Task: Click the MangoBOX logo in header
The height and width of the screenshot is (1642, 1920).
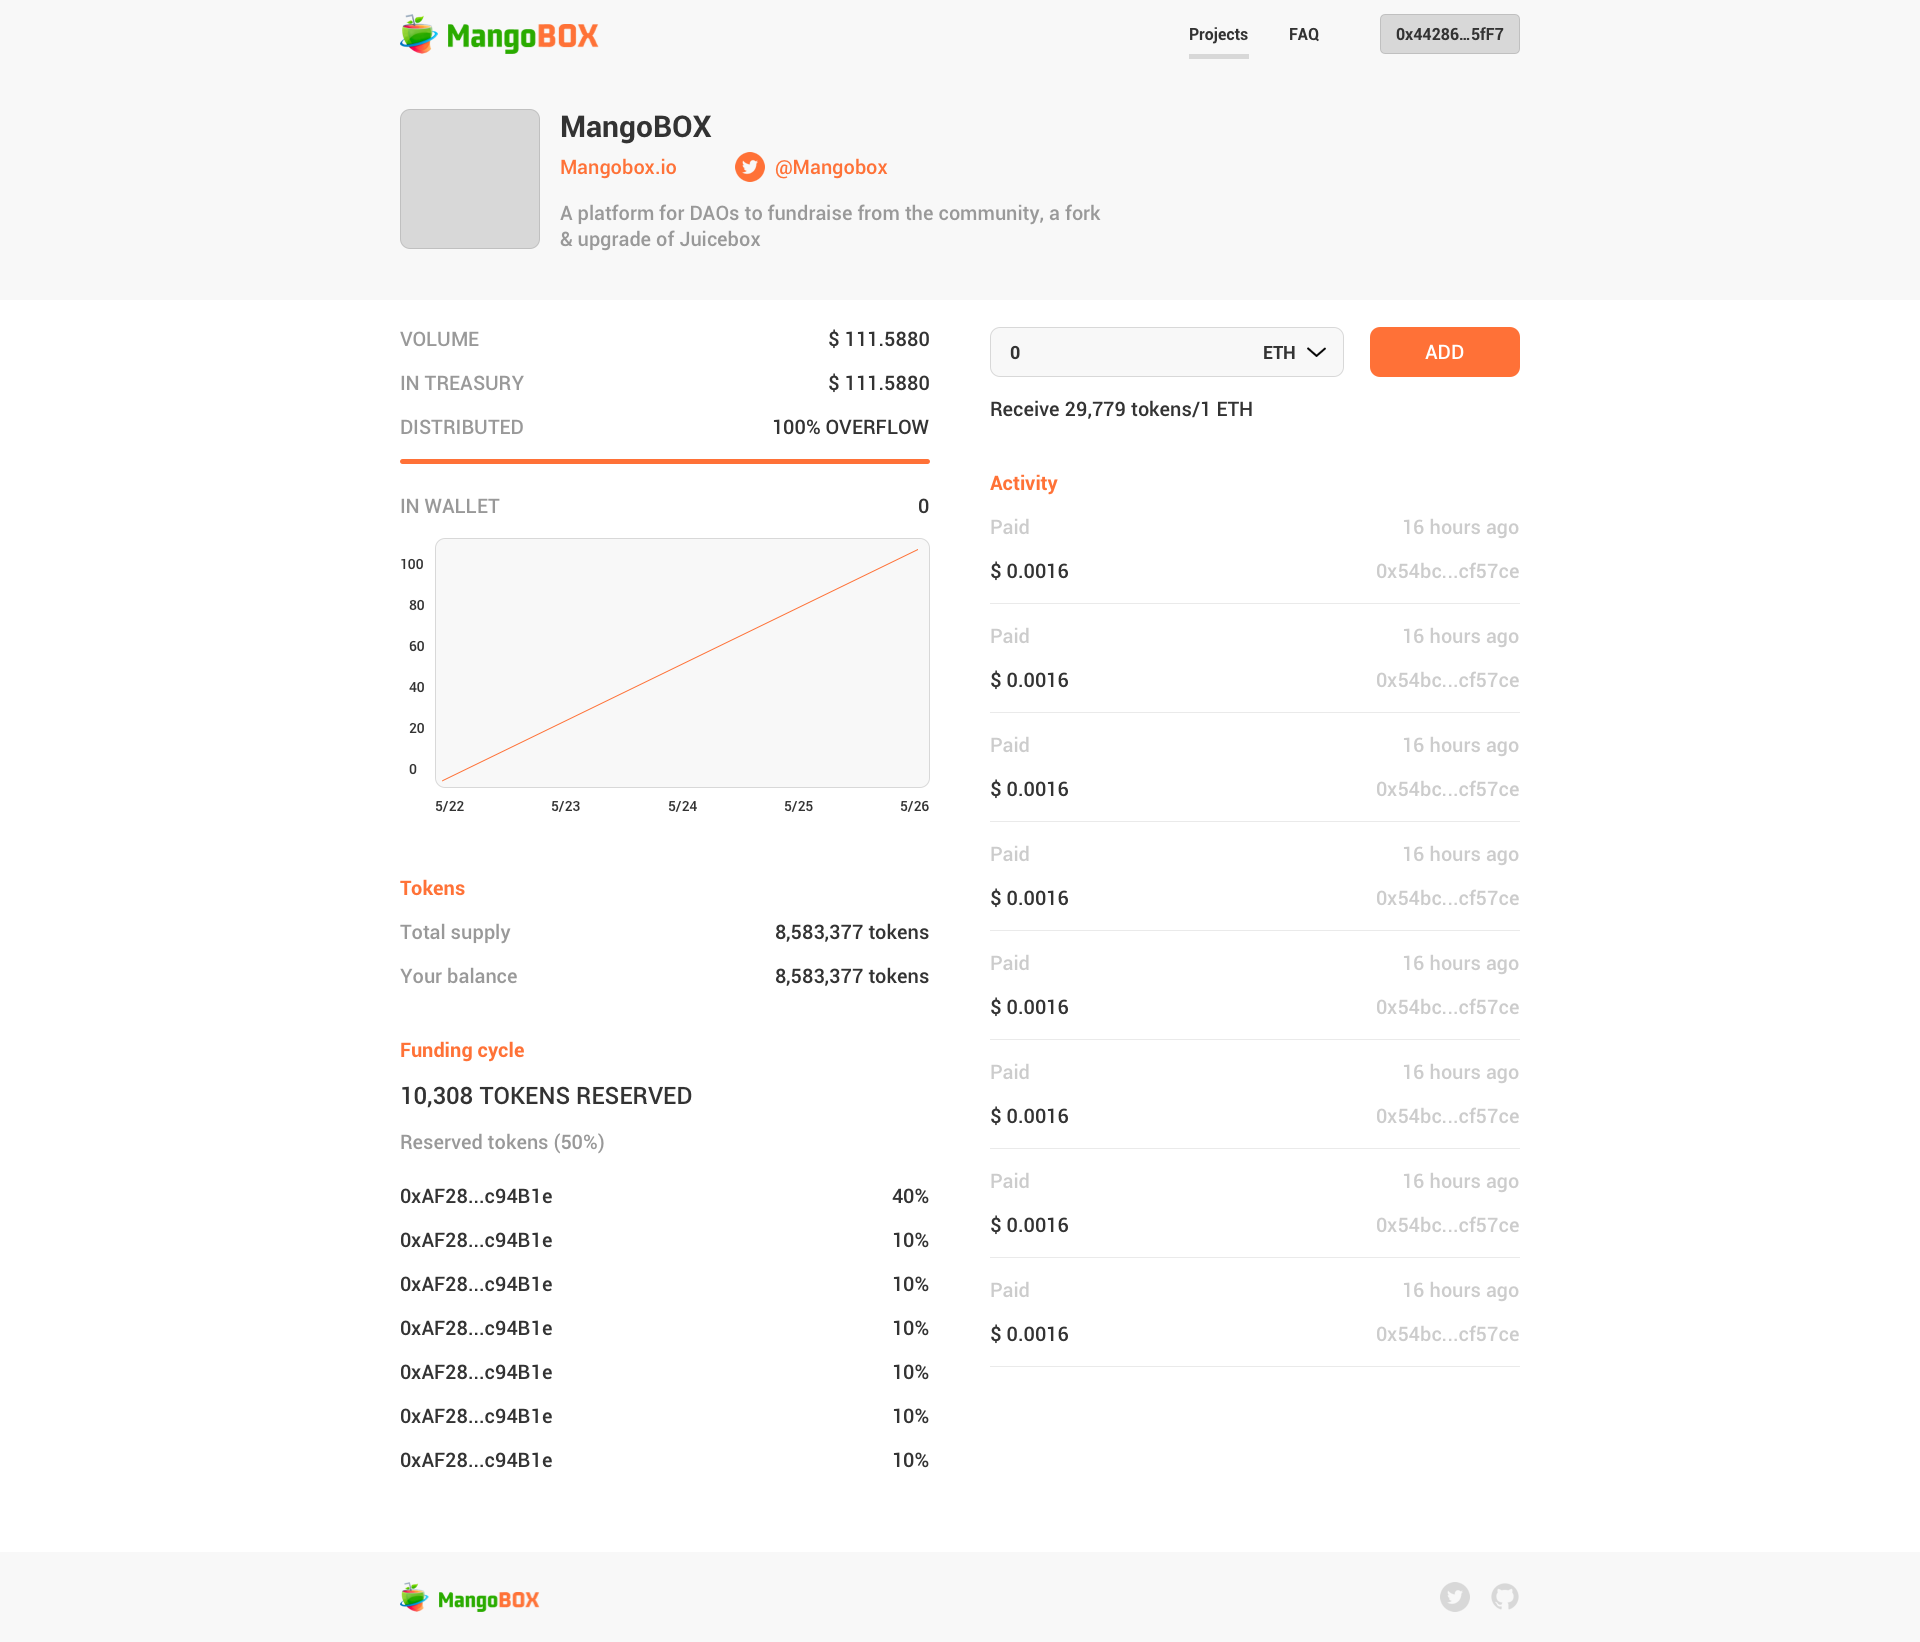Action: [x=498, y=35]
